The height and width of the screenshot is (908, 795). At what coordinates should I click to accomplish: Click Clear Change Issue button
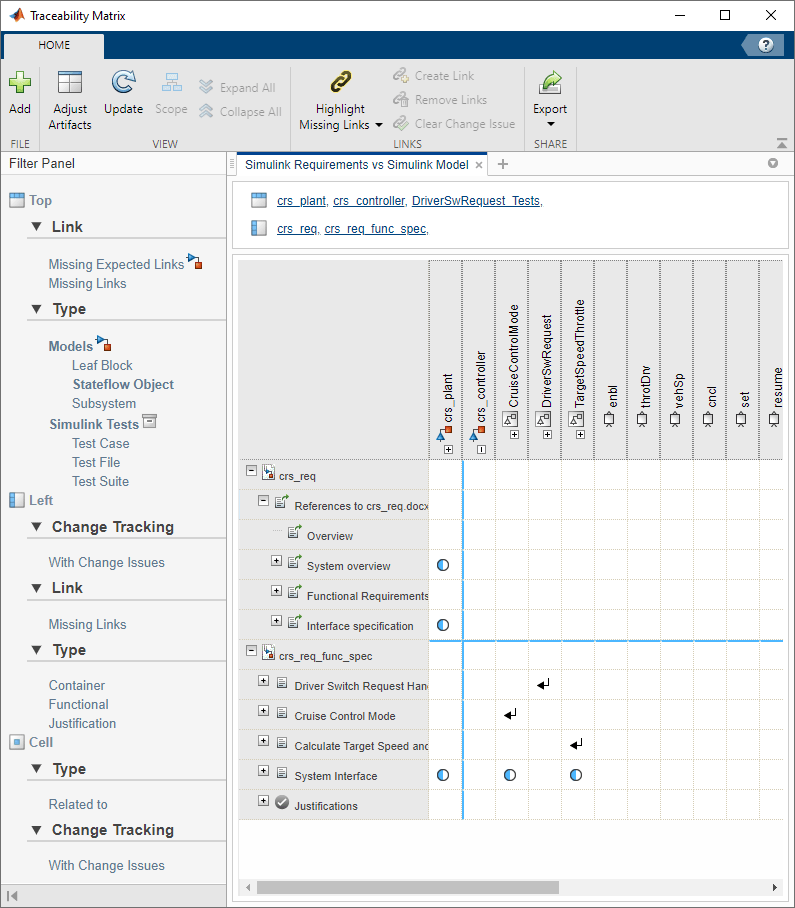click(x=454, y=123)
